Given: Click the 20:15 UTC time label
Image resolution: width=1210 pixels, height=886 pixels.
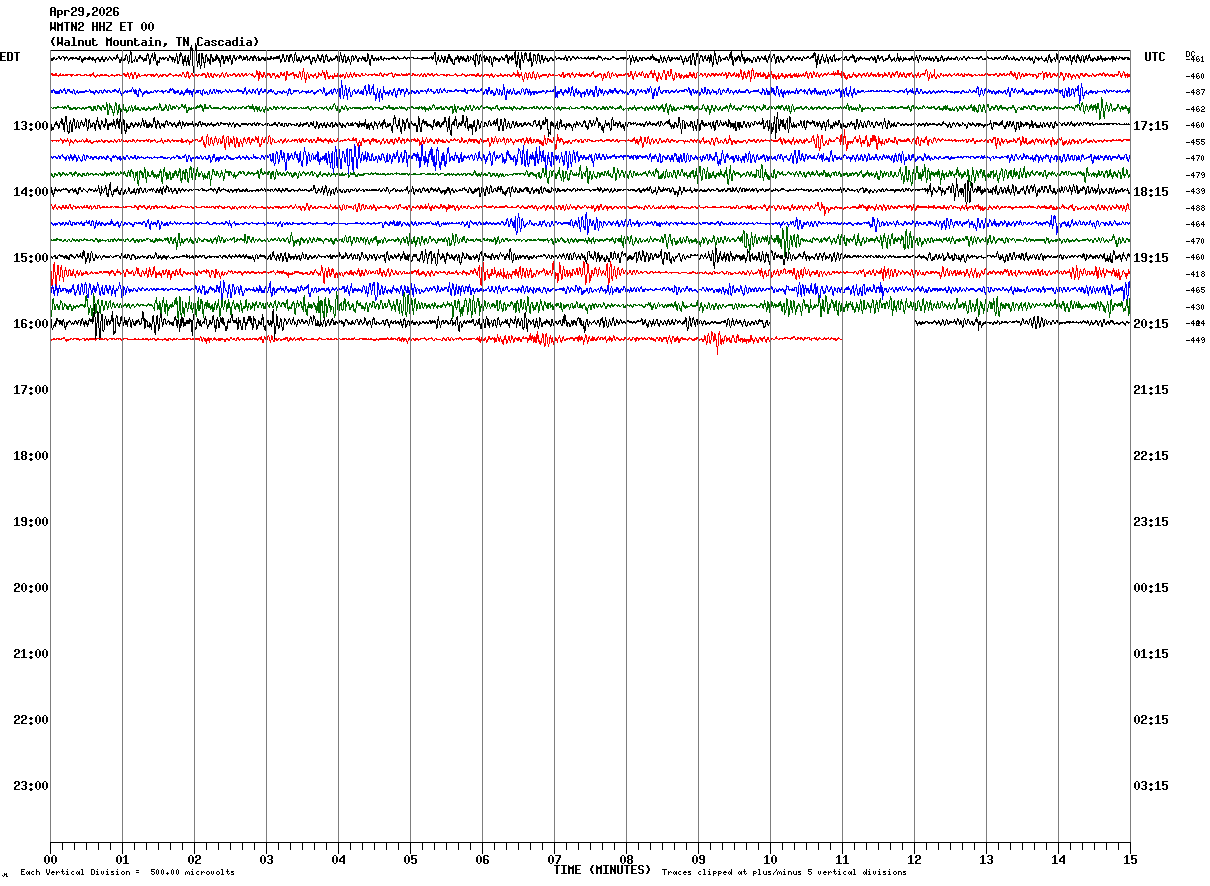Looking at the screenshot, I should 1151,324.
